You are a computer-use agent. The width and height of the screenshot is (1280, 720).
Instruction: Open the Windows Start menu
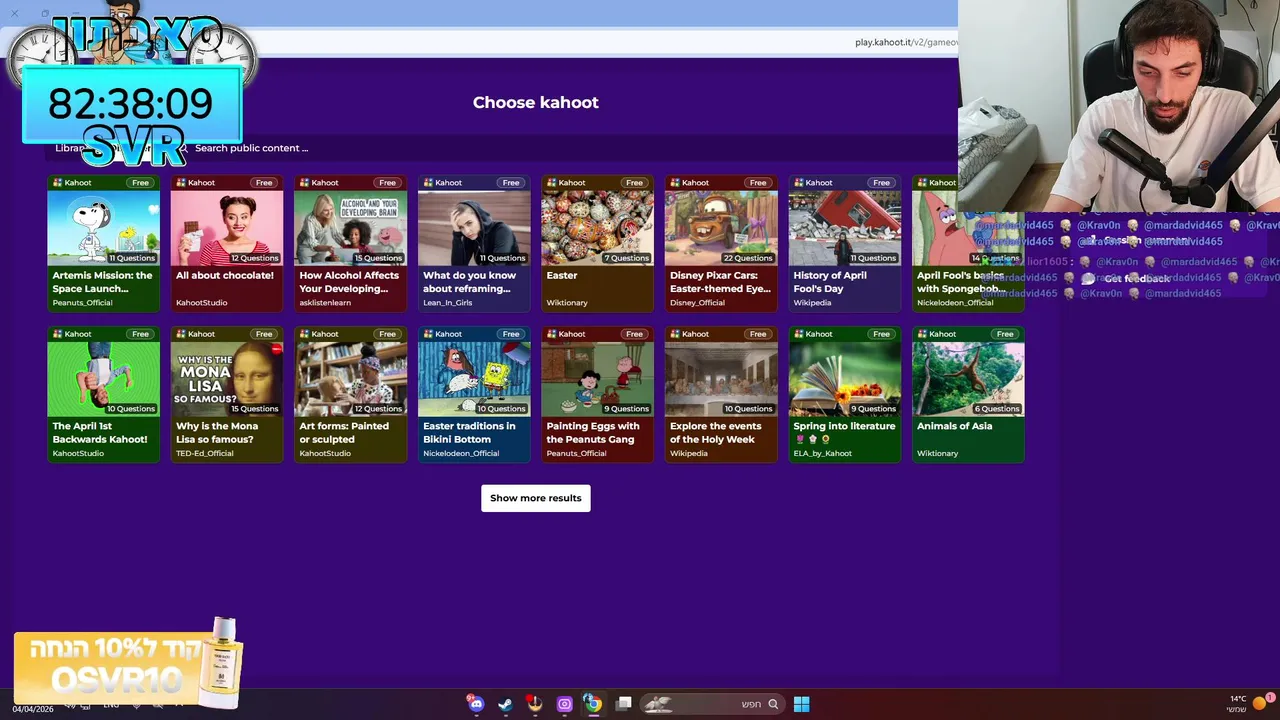click(801, 704)
